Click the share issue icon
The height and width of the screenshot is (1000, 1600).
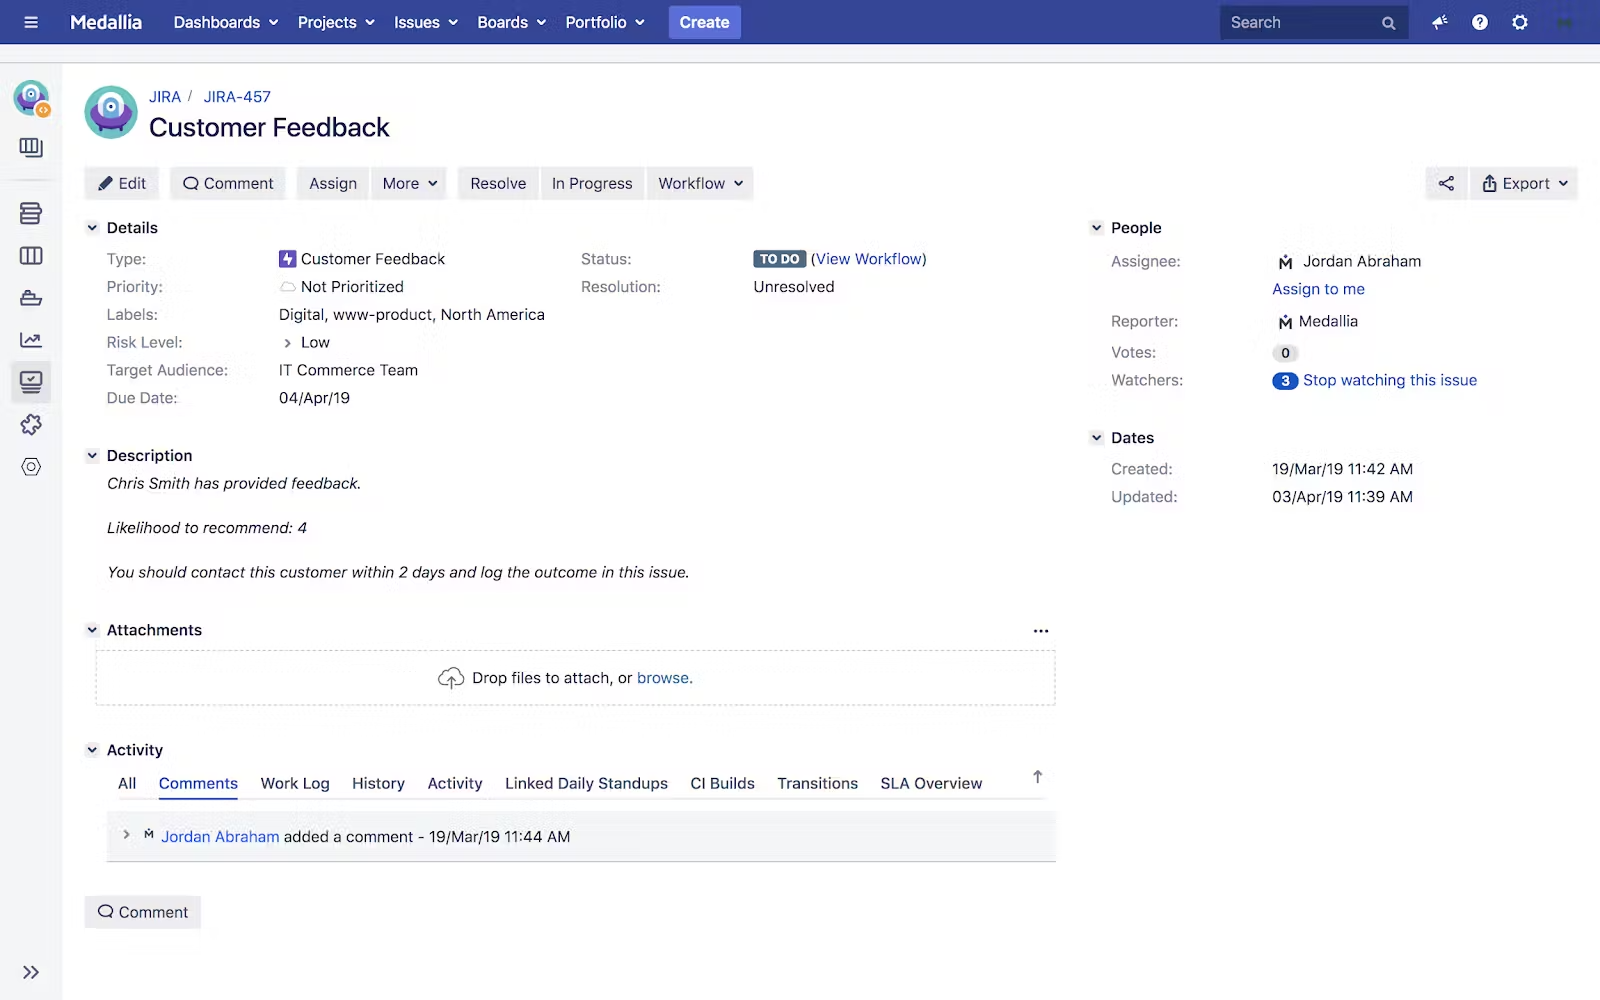point(1446,183)
